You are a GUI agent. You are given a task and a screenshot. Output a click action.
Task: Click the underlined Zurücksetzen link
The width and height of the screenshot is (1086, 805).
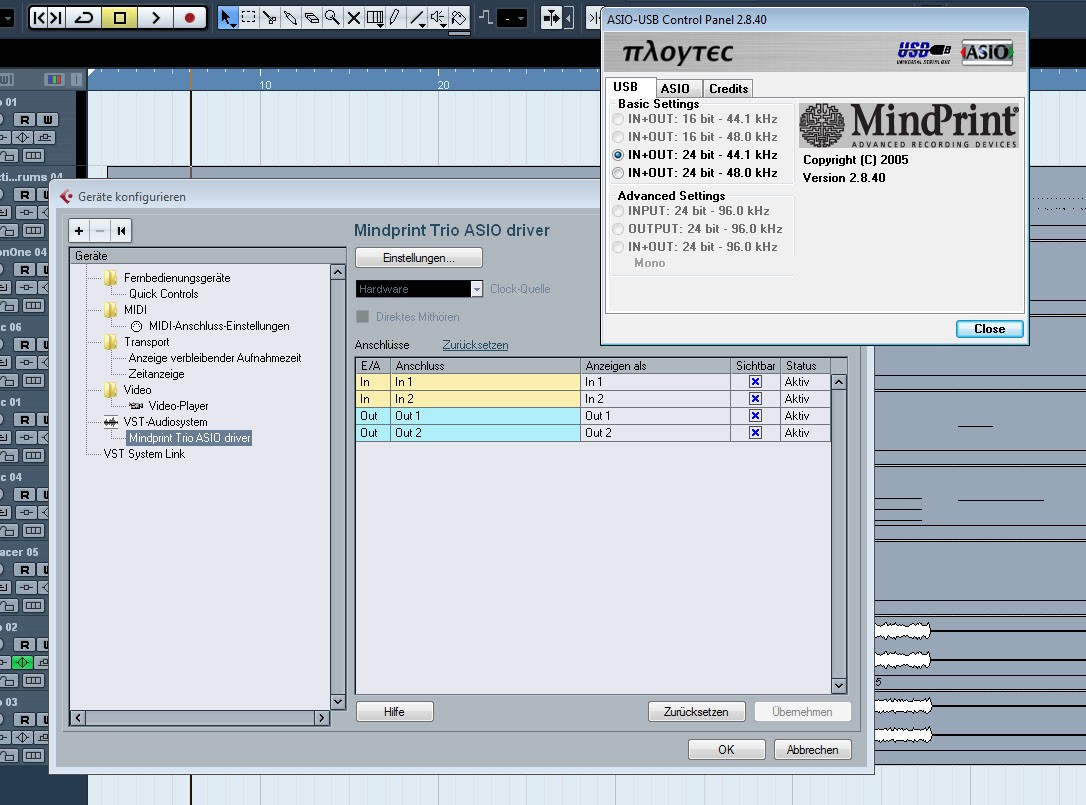[x=475, y=345]
